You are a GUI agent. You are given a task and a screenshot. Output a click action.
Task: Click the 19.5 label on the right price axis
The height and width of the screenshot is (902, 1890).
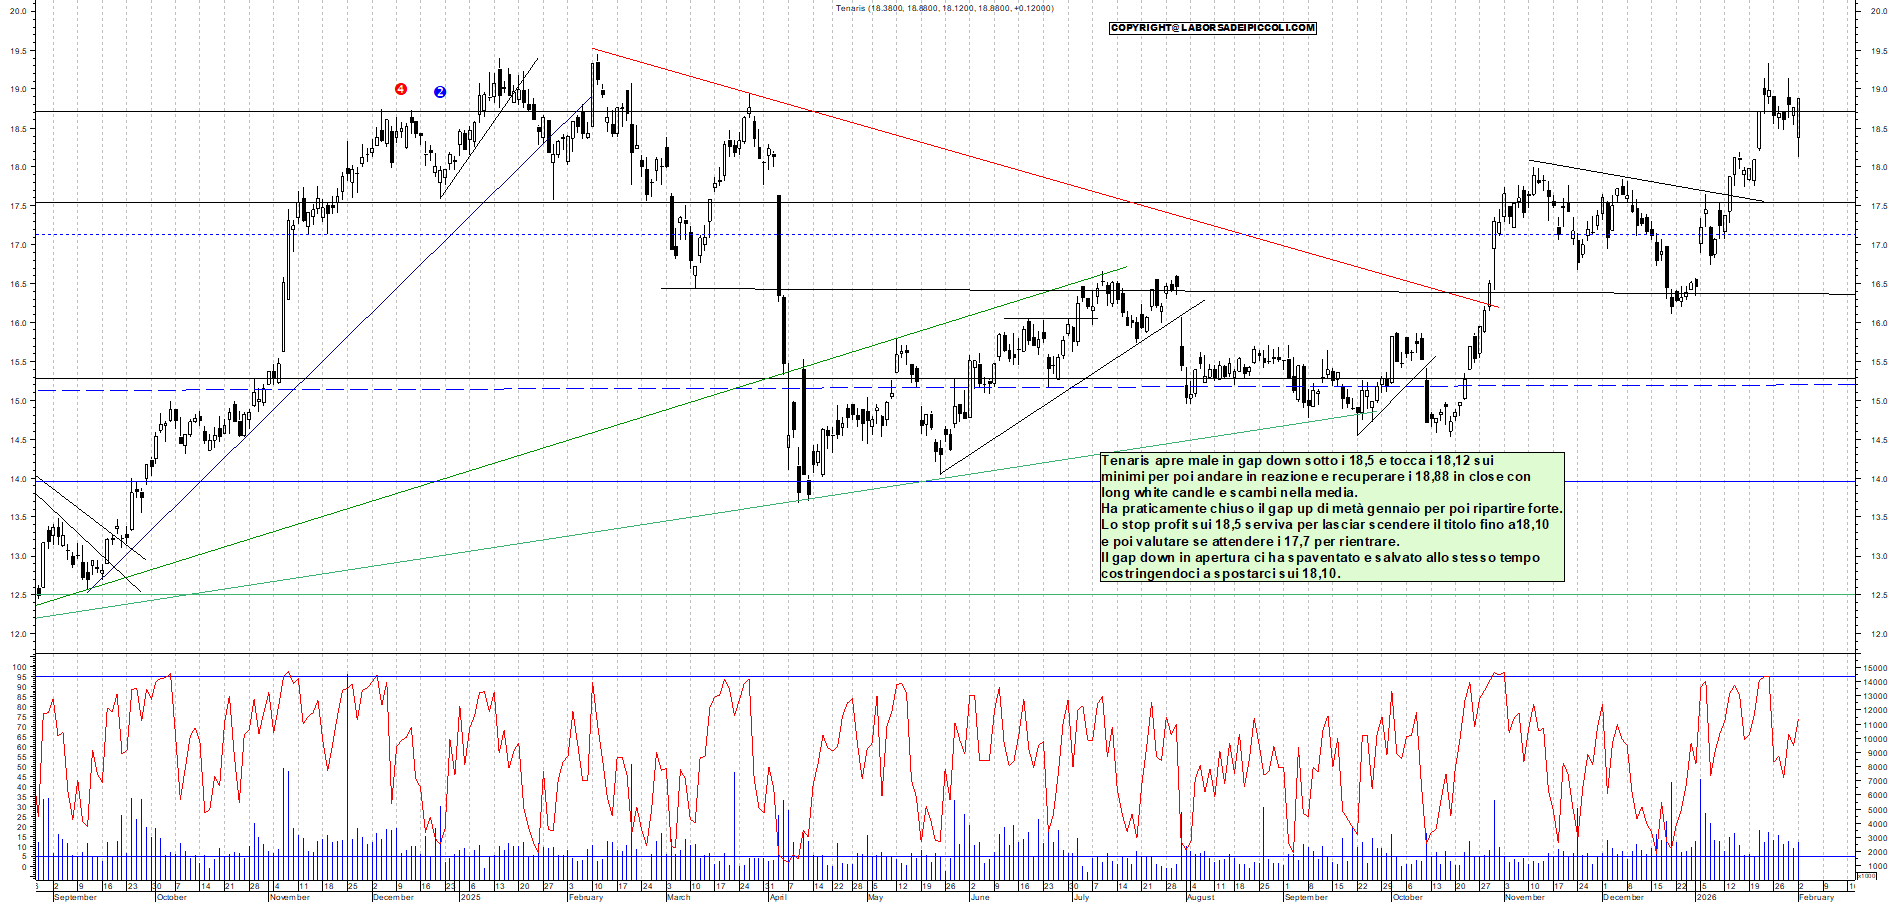tap(1877, 51)
